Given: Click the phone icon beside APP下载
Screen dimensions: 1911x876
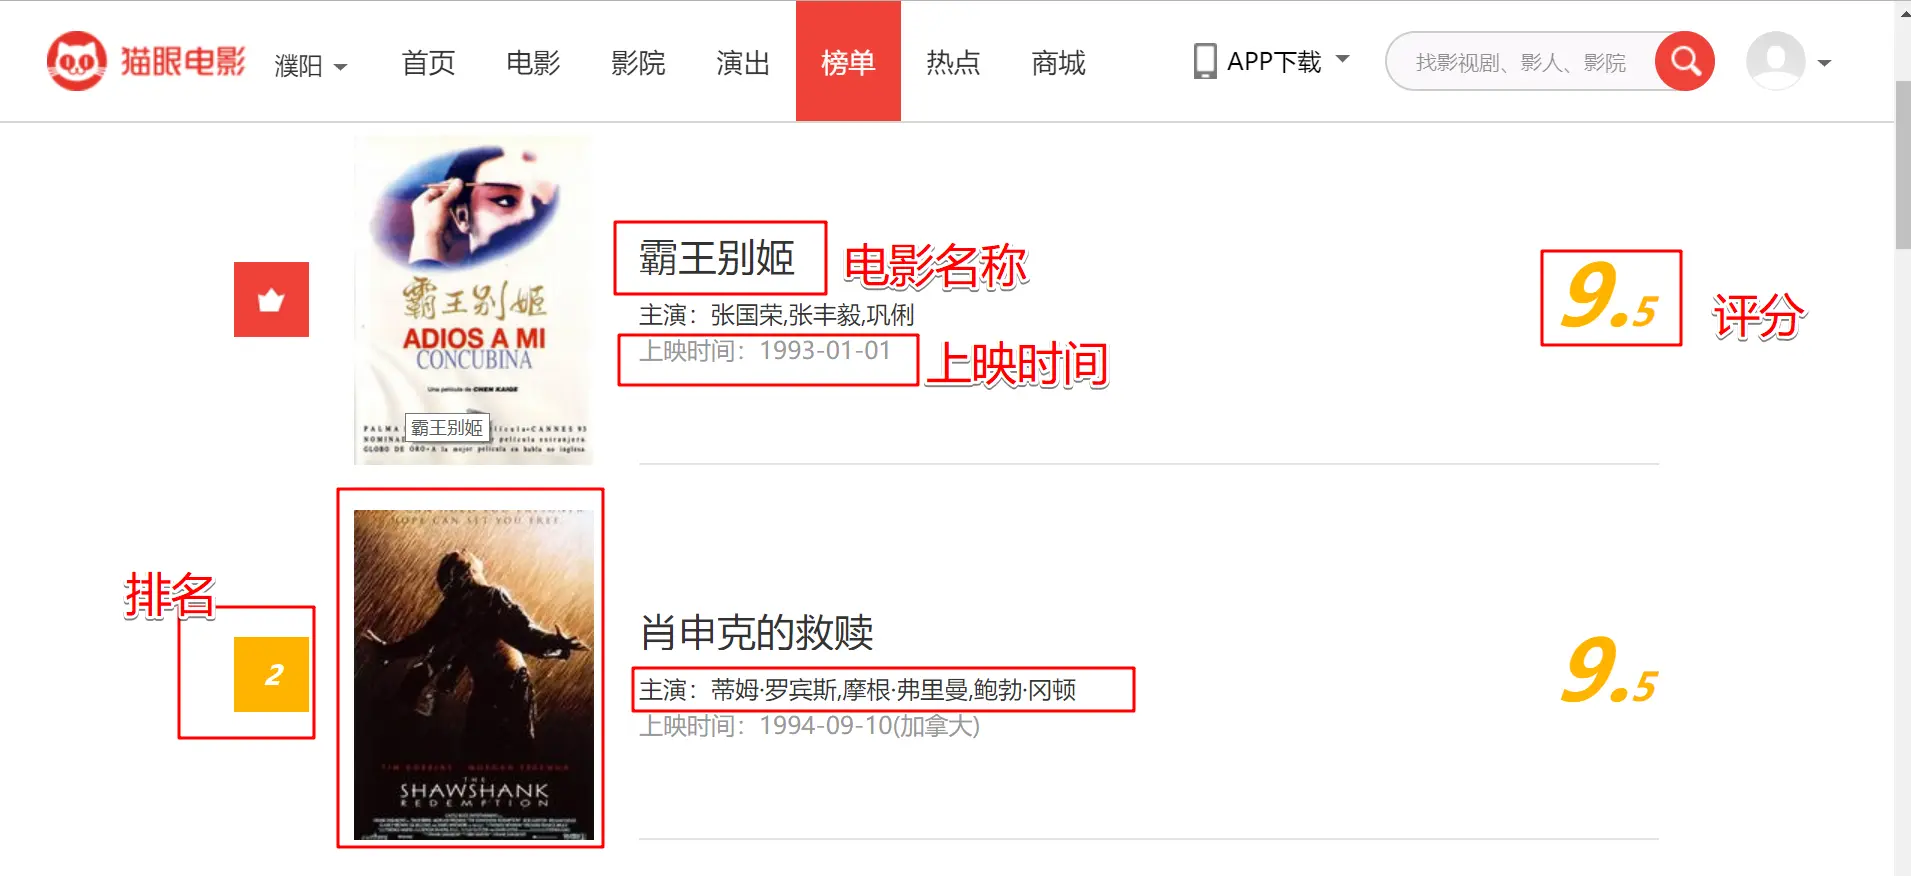Looking at the screenshot, I should (x=1205, y=61).
